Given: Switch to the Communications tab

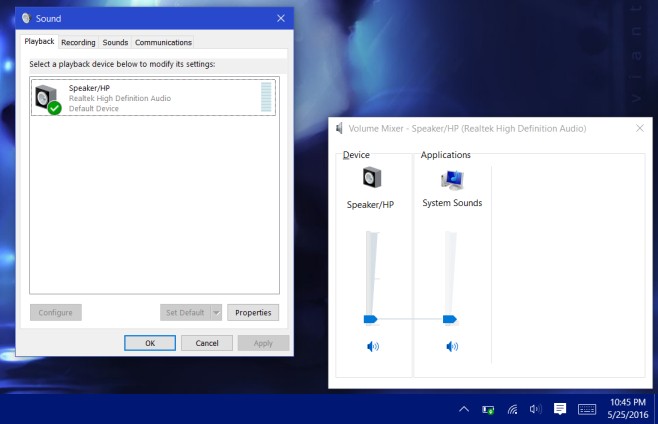Looking at the screenshot, I should 163,43.
